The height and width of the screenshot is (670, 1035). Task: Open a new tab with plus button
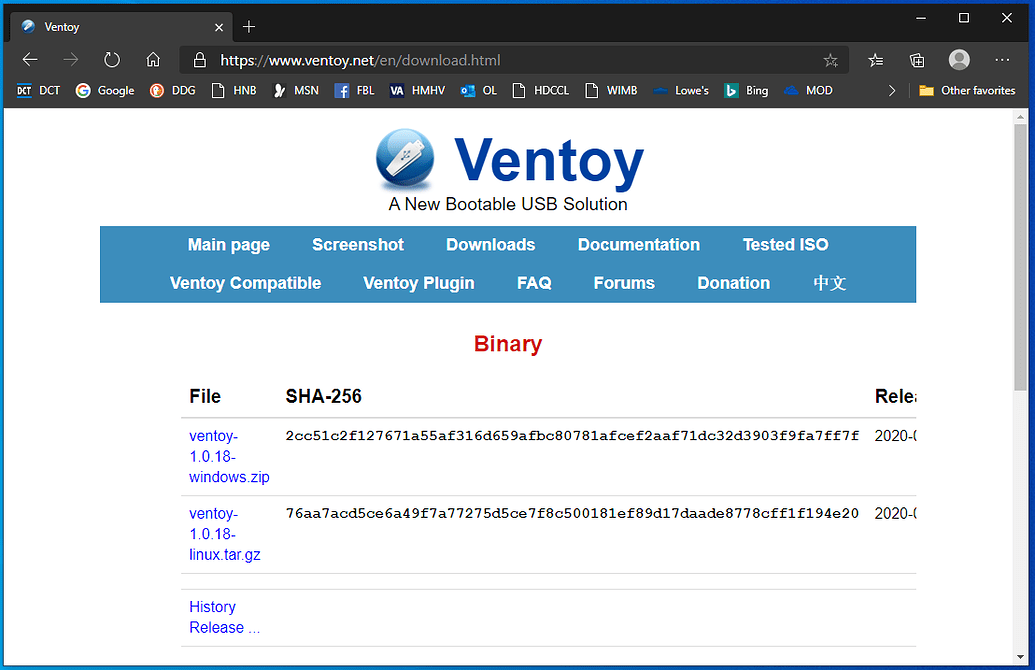click(x=249, y=26)
